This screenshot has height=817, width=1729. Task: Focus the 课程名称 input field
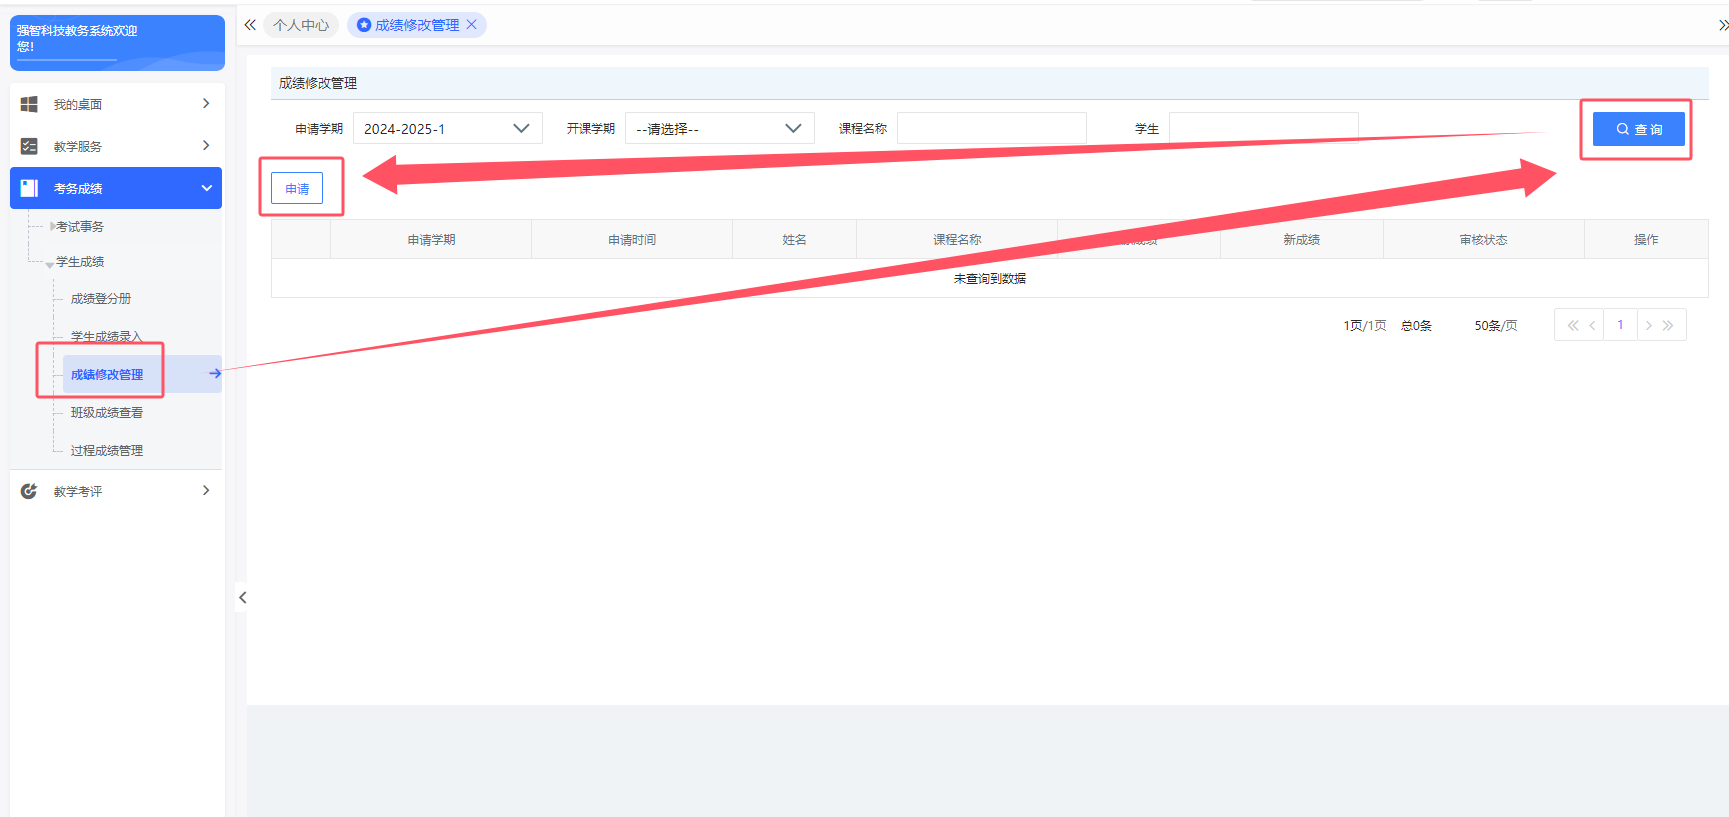(991, 129)
